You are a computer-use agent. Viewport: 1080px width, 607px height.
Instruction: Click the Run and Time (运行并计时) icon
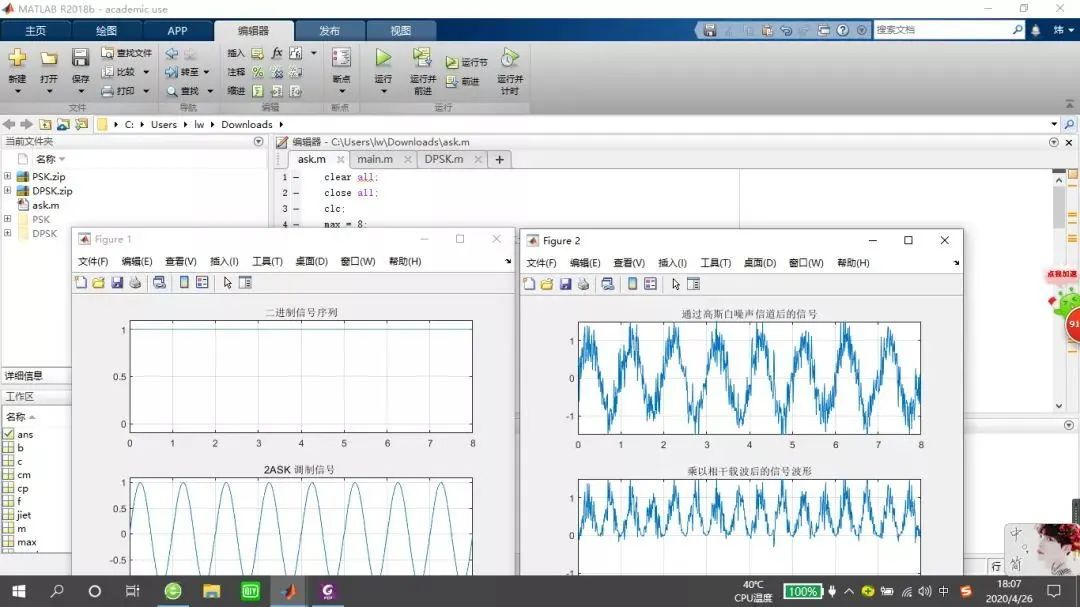click(510, 59)
